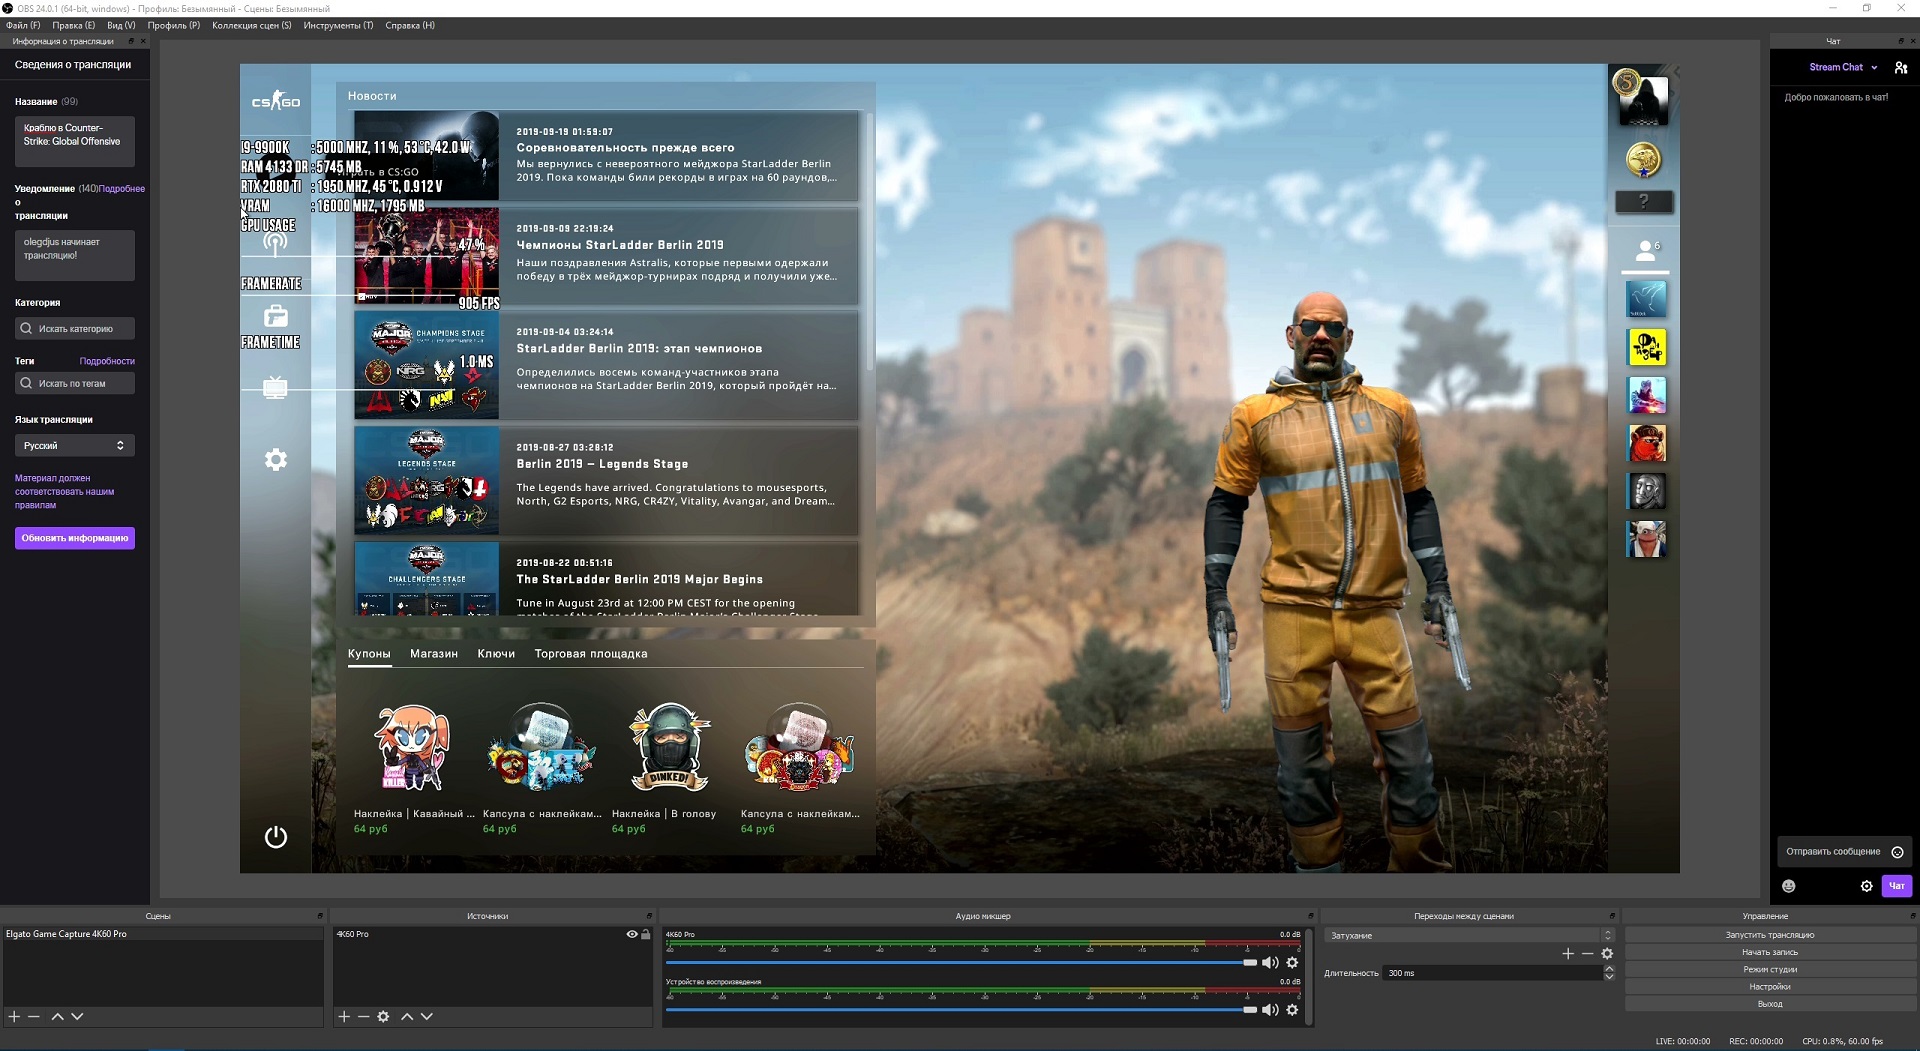
Task: Switch to the Магазин tab in preview
Action: [434, 654]
